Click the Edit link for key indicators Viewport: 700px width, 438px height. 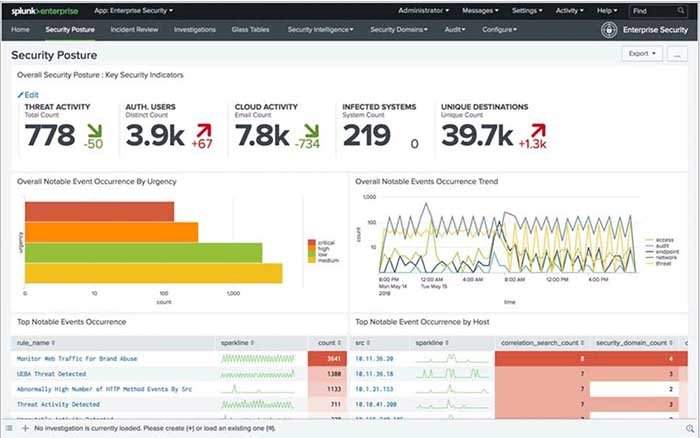tap(31, 95)
